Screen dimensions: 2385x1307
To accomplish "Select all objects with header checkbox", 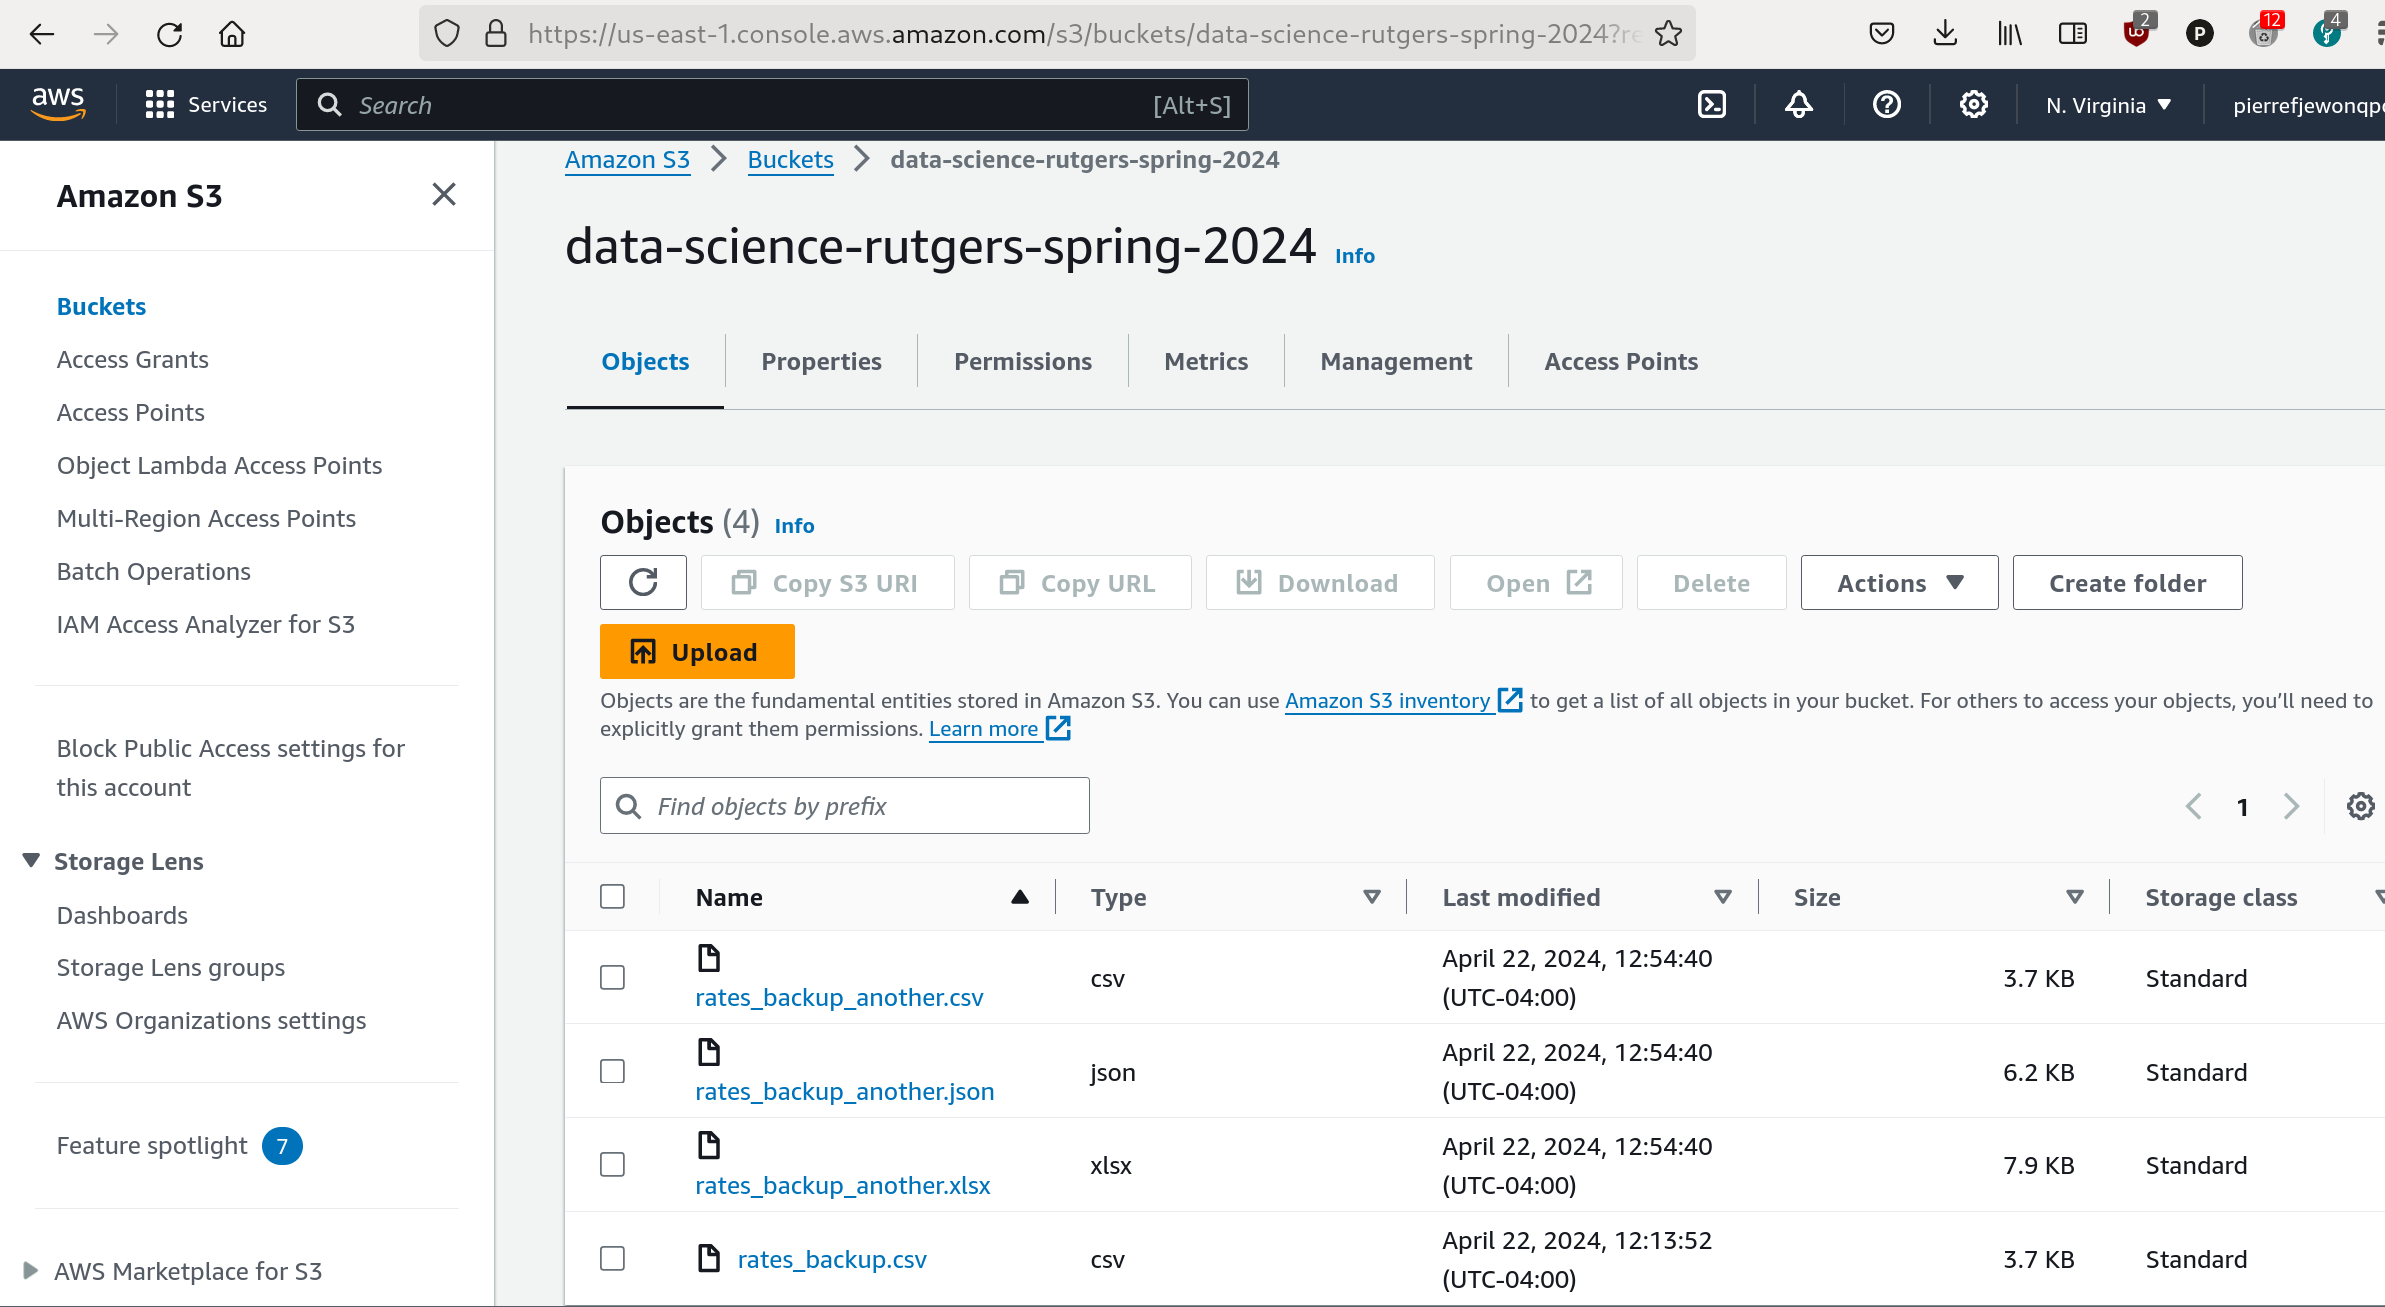I will [612, 896].
